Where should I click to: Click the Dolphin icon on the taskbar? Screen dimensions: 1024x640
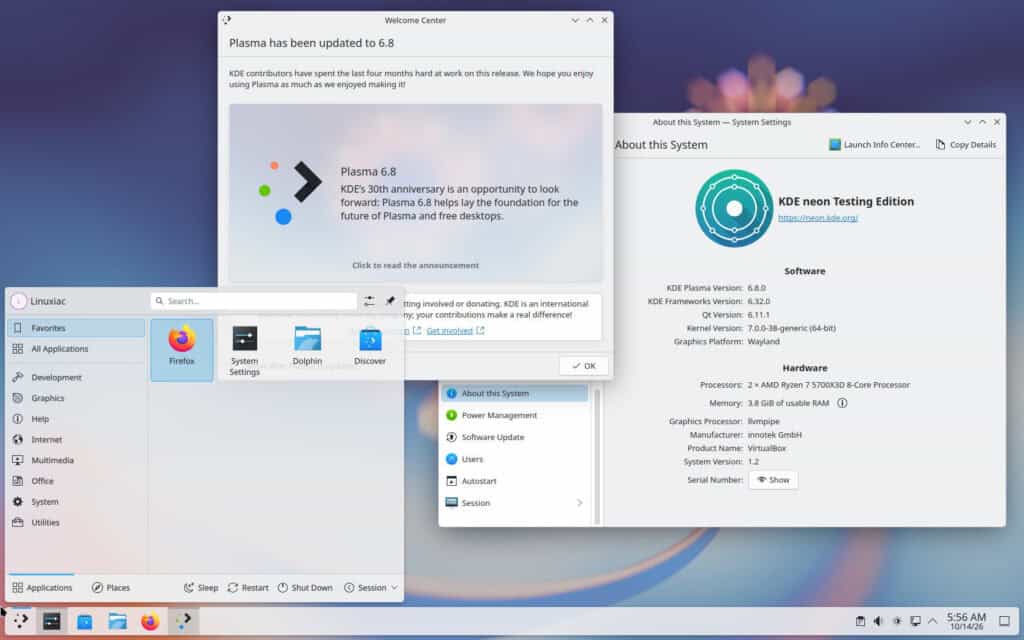pyautogui.click(x=118, y=622)
